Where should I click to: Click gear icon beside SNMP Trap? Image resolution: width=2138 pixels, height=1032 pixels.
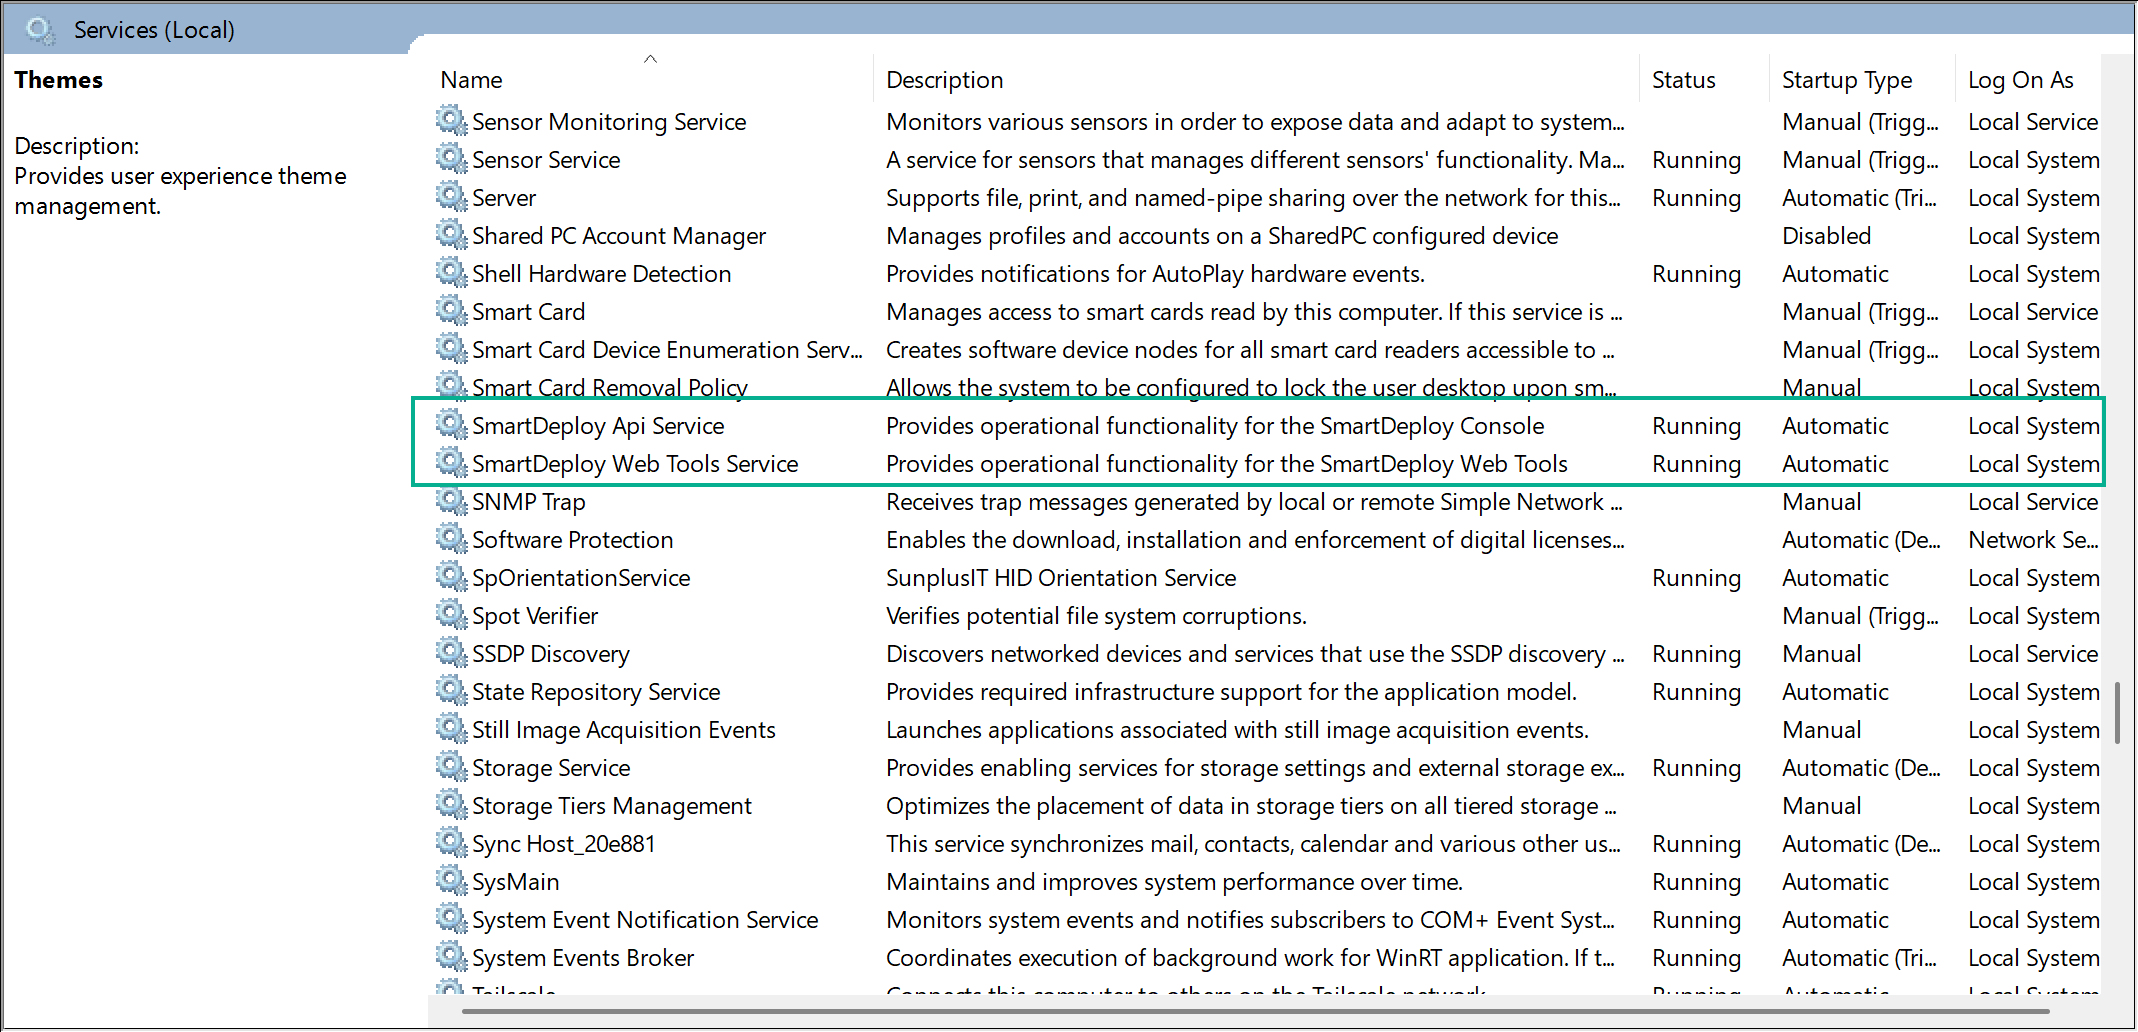pos(452,501)
